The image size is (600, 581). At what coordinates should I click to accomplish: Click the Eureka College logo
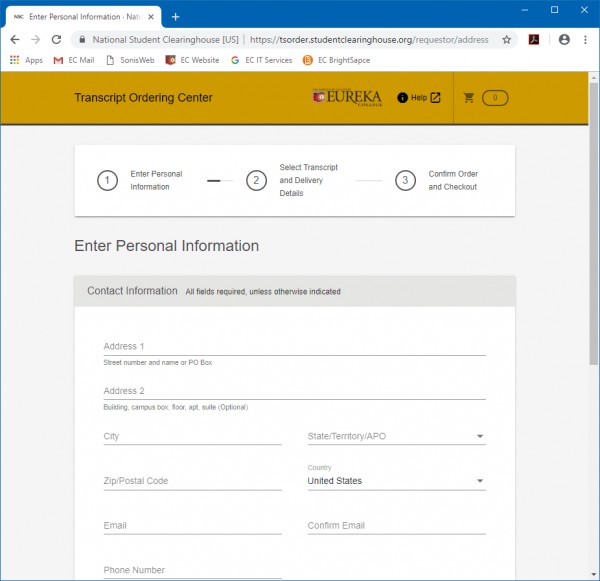(x=346, y=97)
